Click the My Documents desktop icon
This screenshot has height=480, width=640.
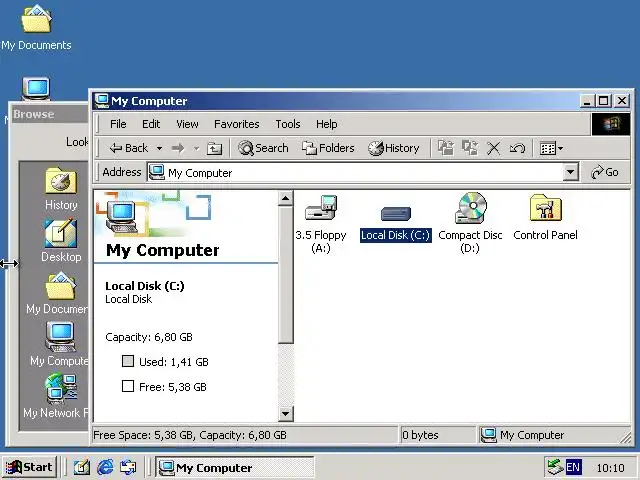pos(36,28)
